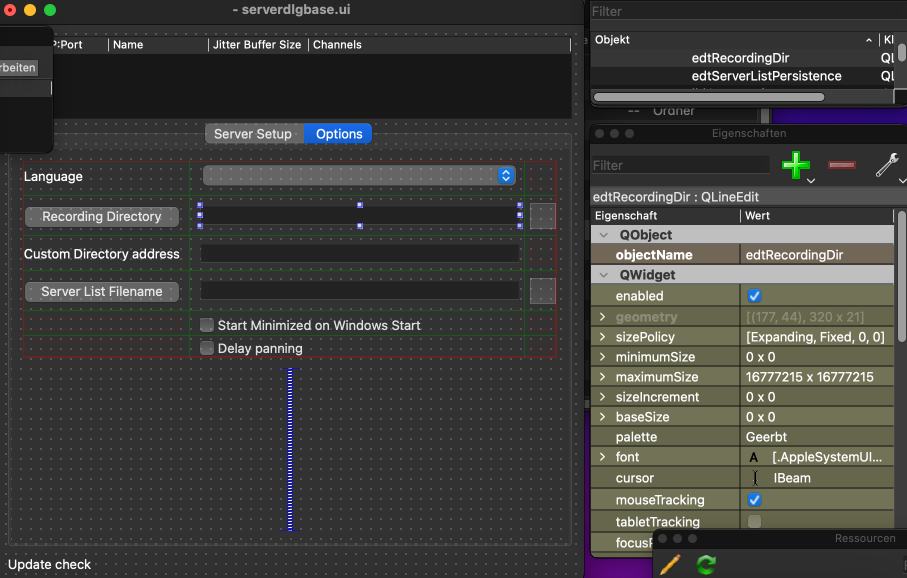
Task: Click the Recording Directory button
Action: pos(102,217)
